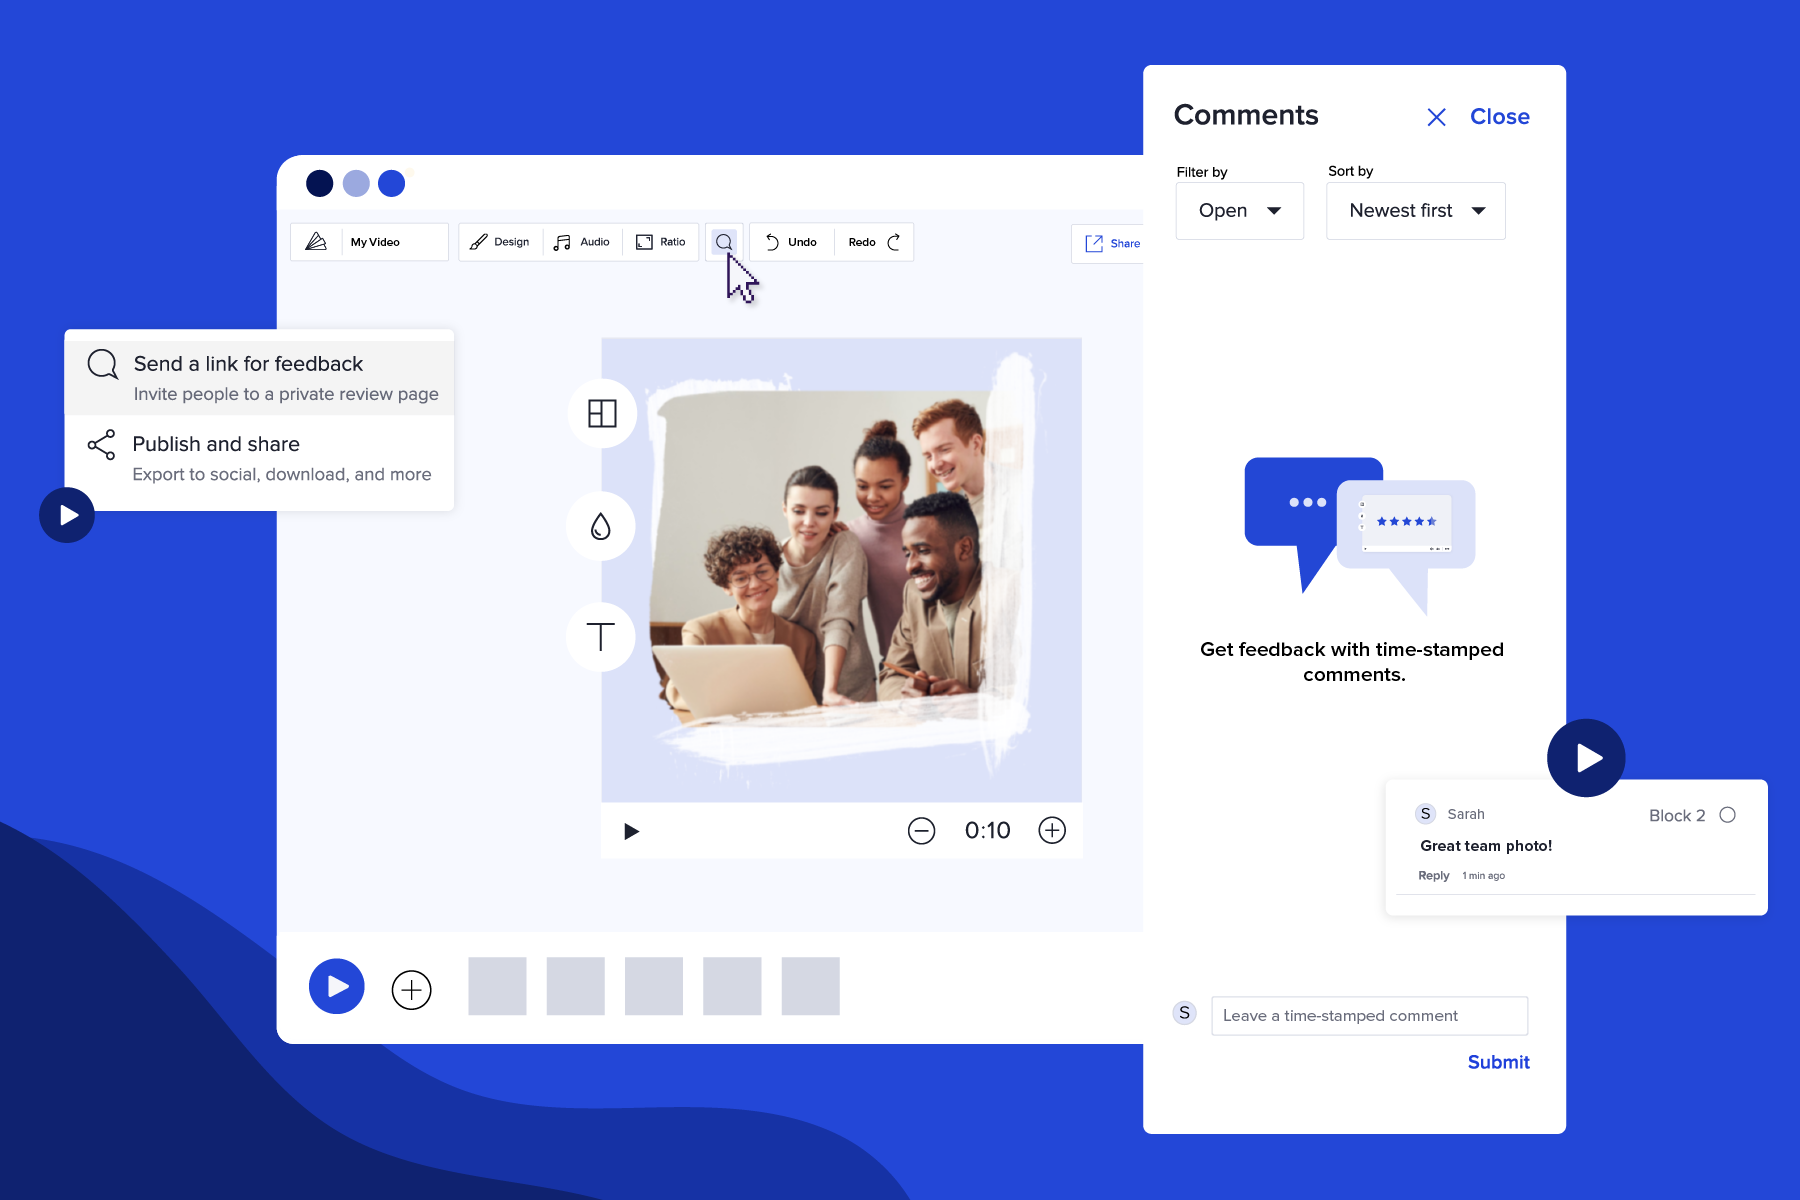Select the fifth timeline block thumbnail
The image size is (1800, 1200).
810,986
